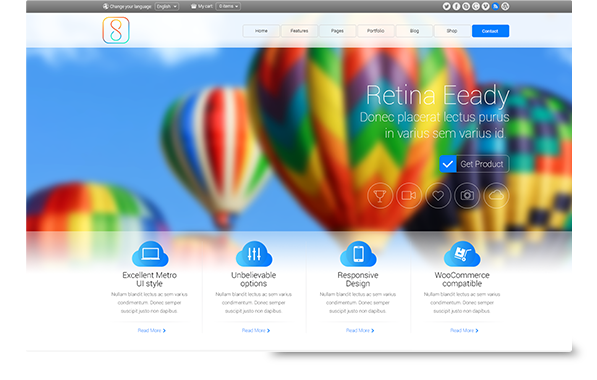Open the Features menu item

tap(299, 31)
